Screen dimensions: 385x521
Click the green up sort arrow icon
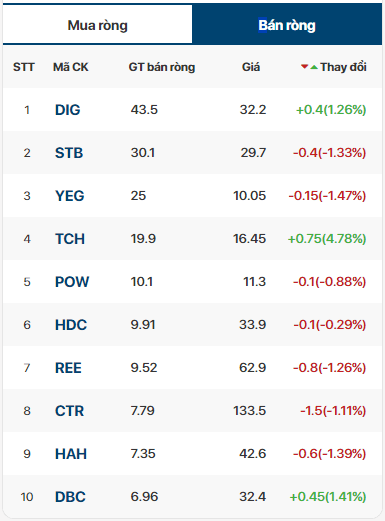(314, 67)
